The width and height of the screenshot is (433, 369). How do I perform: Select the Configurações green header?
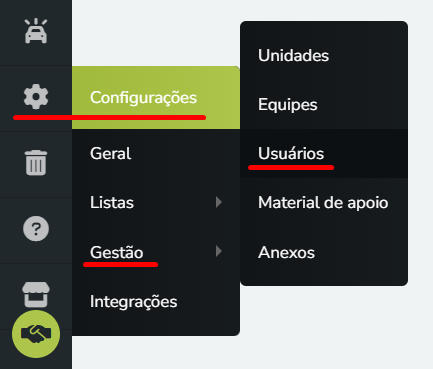[156, 98]
